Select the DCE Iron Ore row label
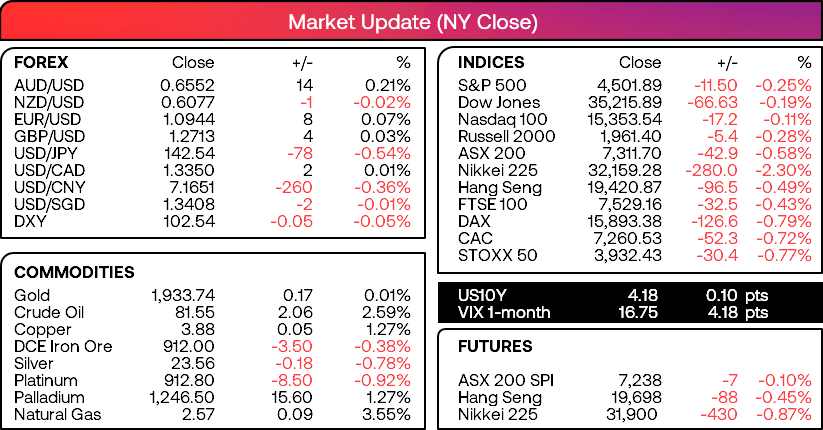Viewport: 823px width, 430px height. click(63, 347)
